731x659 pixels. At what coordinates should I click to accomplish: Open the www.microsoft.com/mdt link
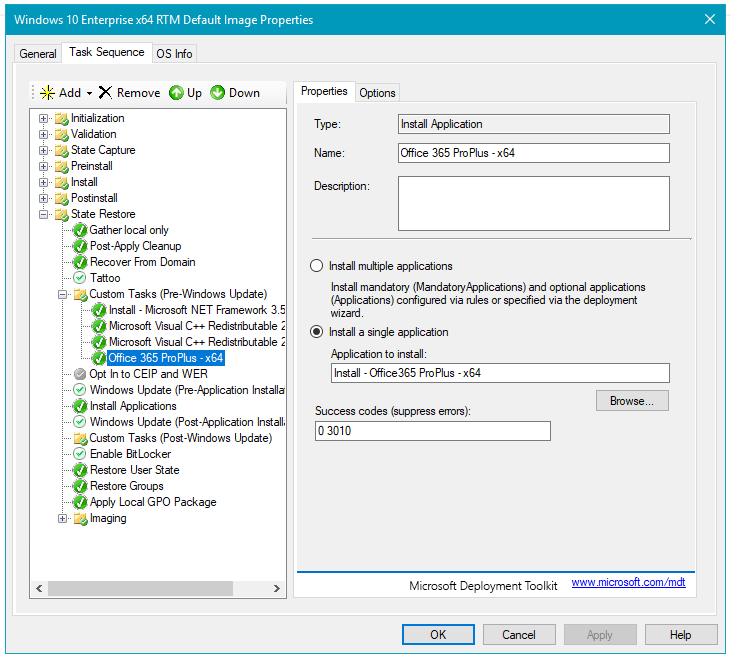[628, 582]
